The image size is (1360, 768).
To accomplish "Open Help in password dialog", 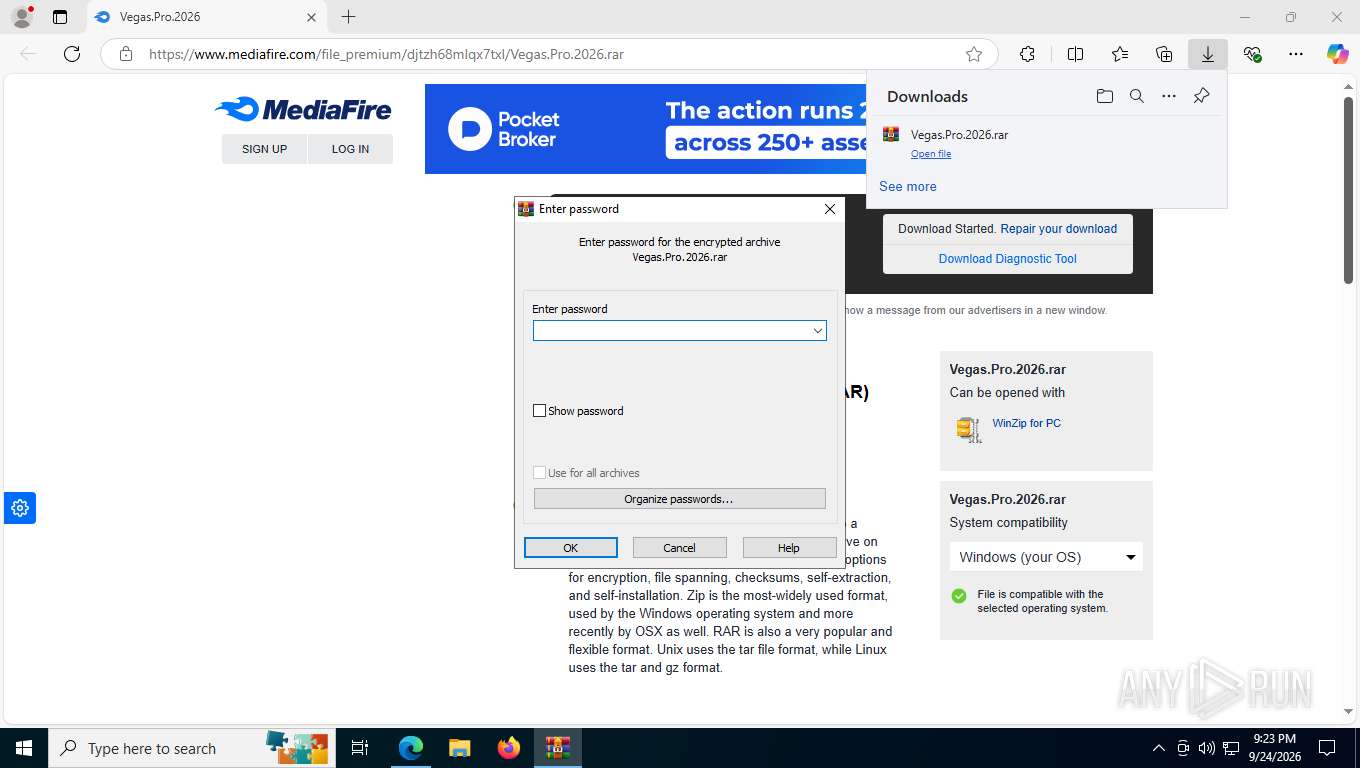I will point(789,548).
